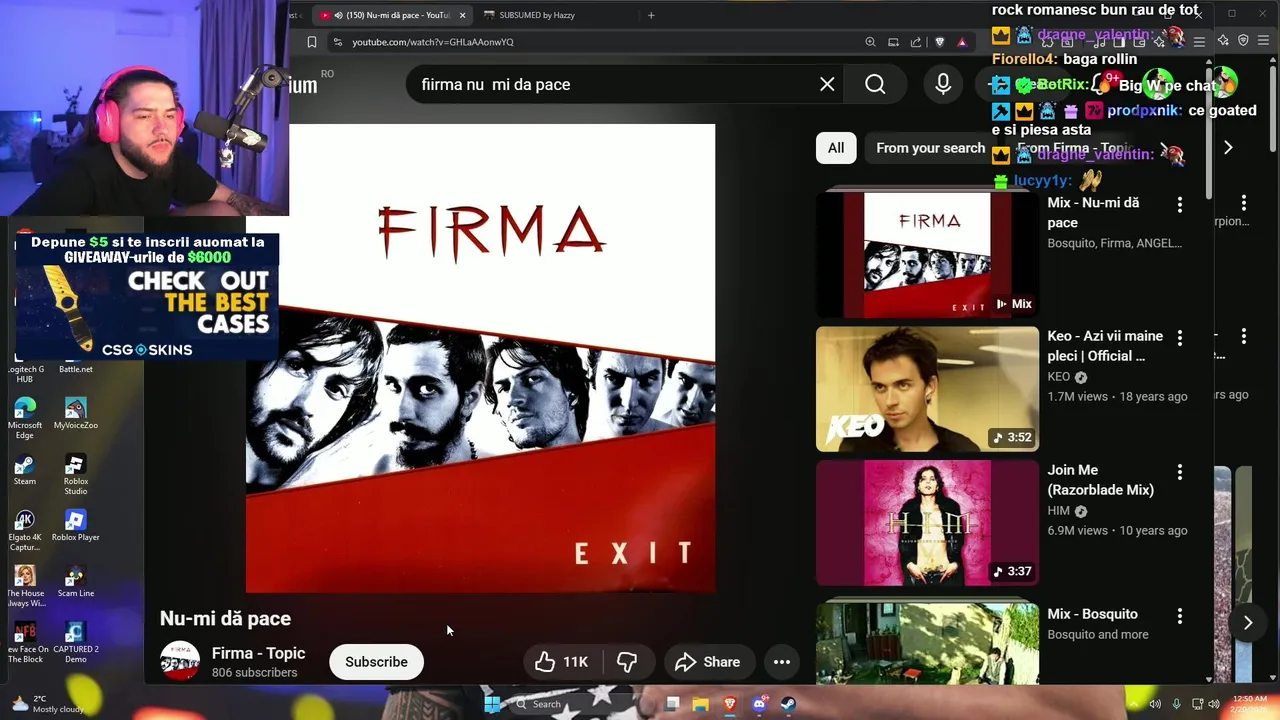Image resolution: width=1280 pixels, height=720 pixels.
Task: Play HIM Join Me thumbnail
Action: 927,523
